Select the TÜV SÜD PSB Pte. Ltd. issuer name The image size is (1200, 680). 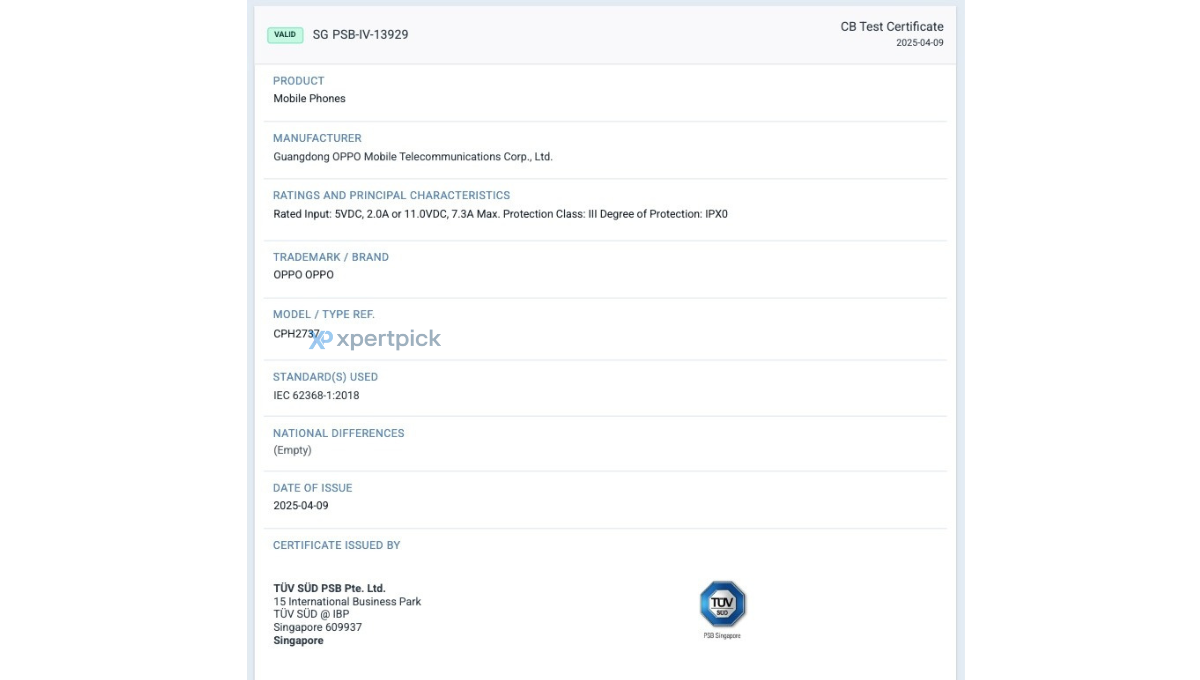point(329,588)
